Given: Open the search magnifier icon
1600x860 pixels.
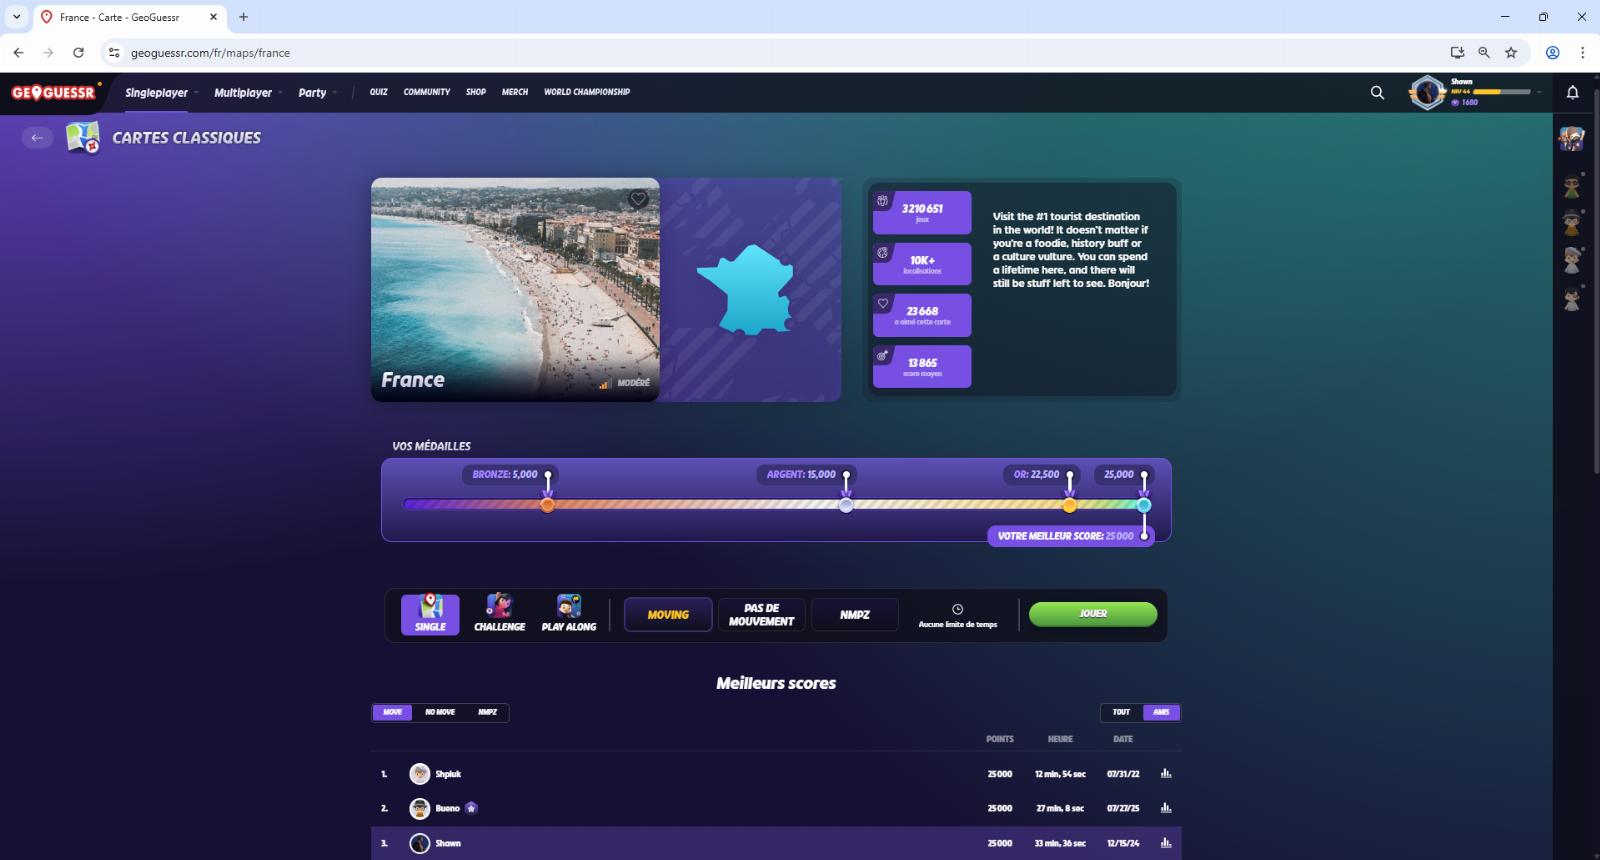Looking at the screenshot, I should point(1377,92).
